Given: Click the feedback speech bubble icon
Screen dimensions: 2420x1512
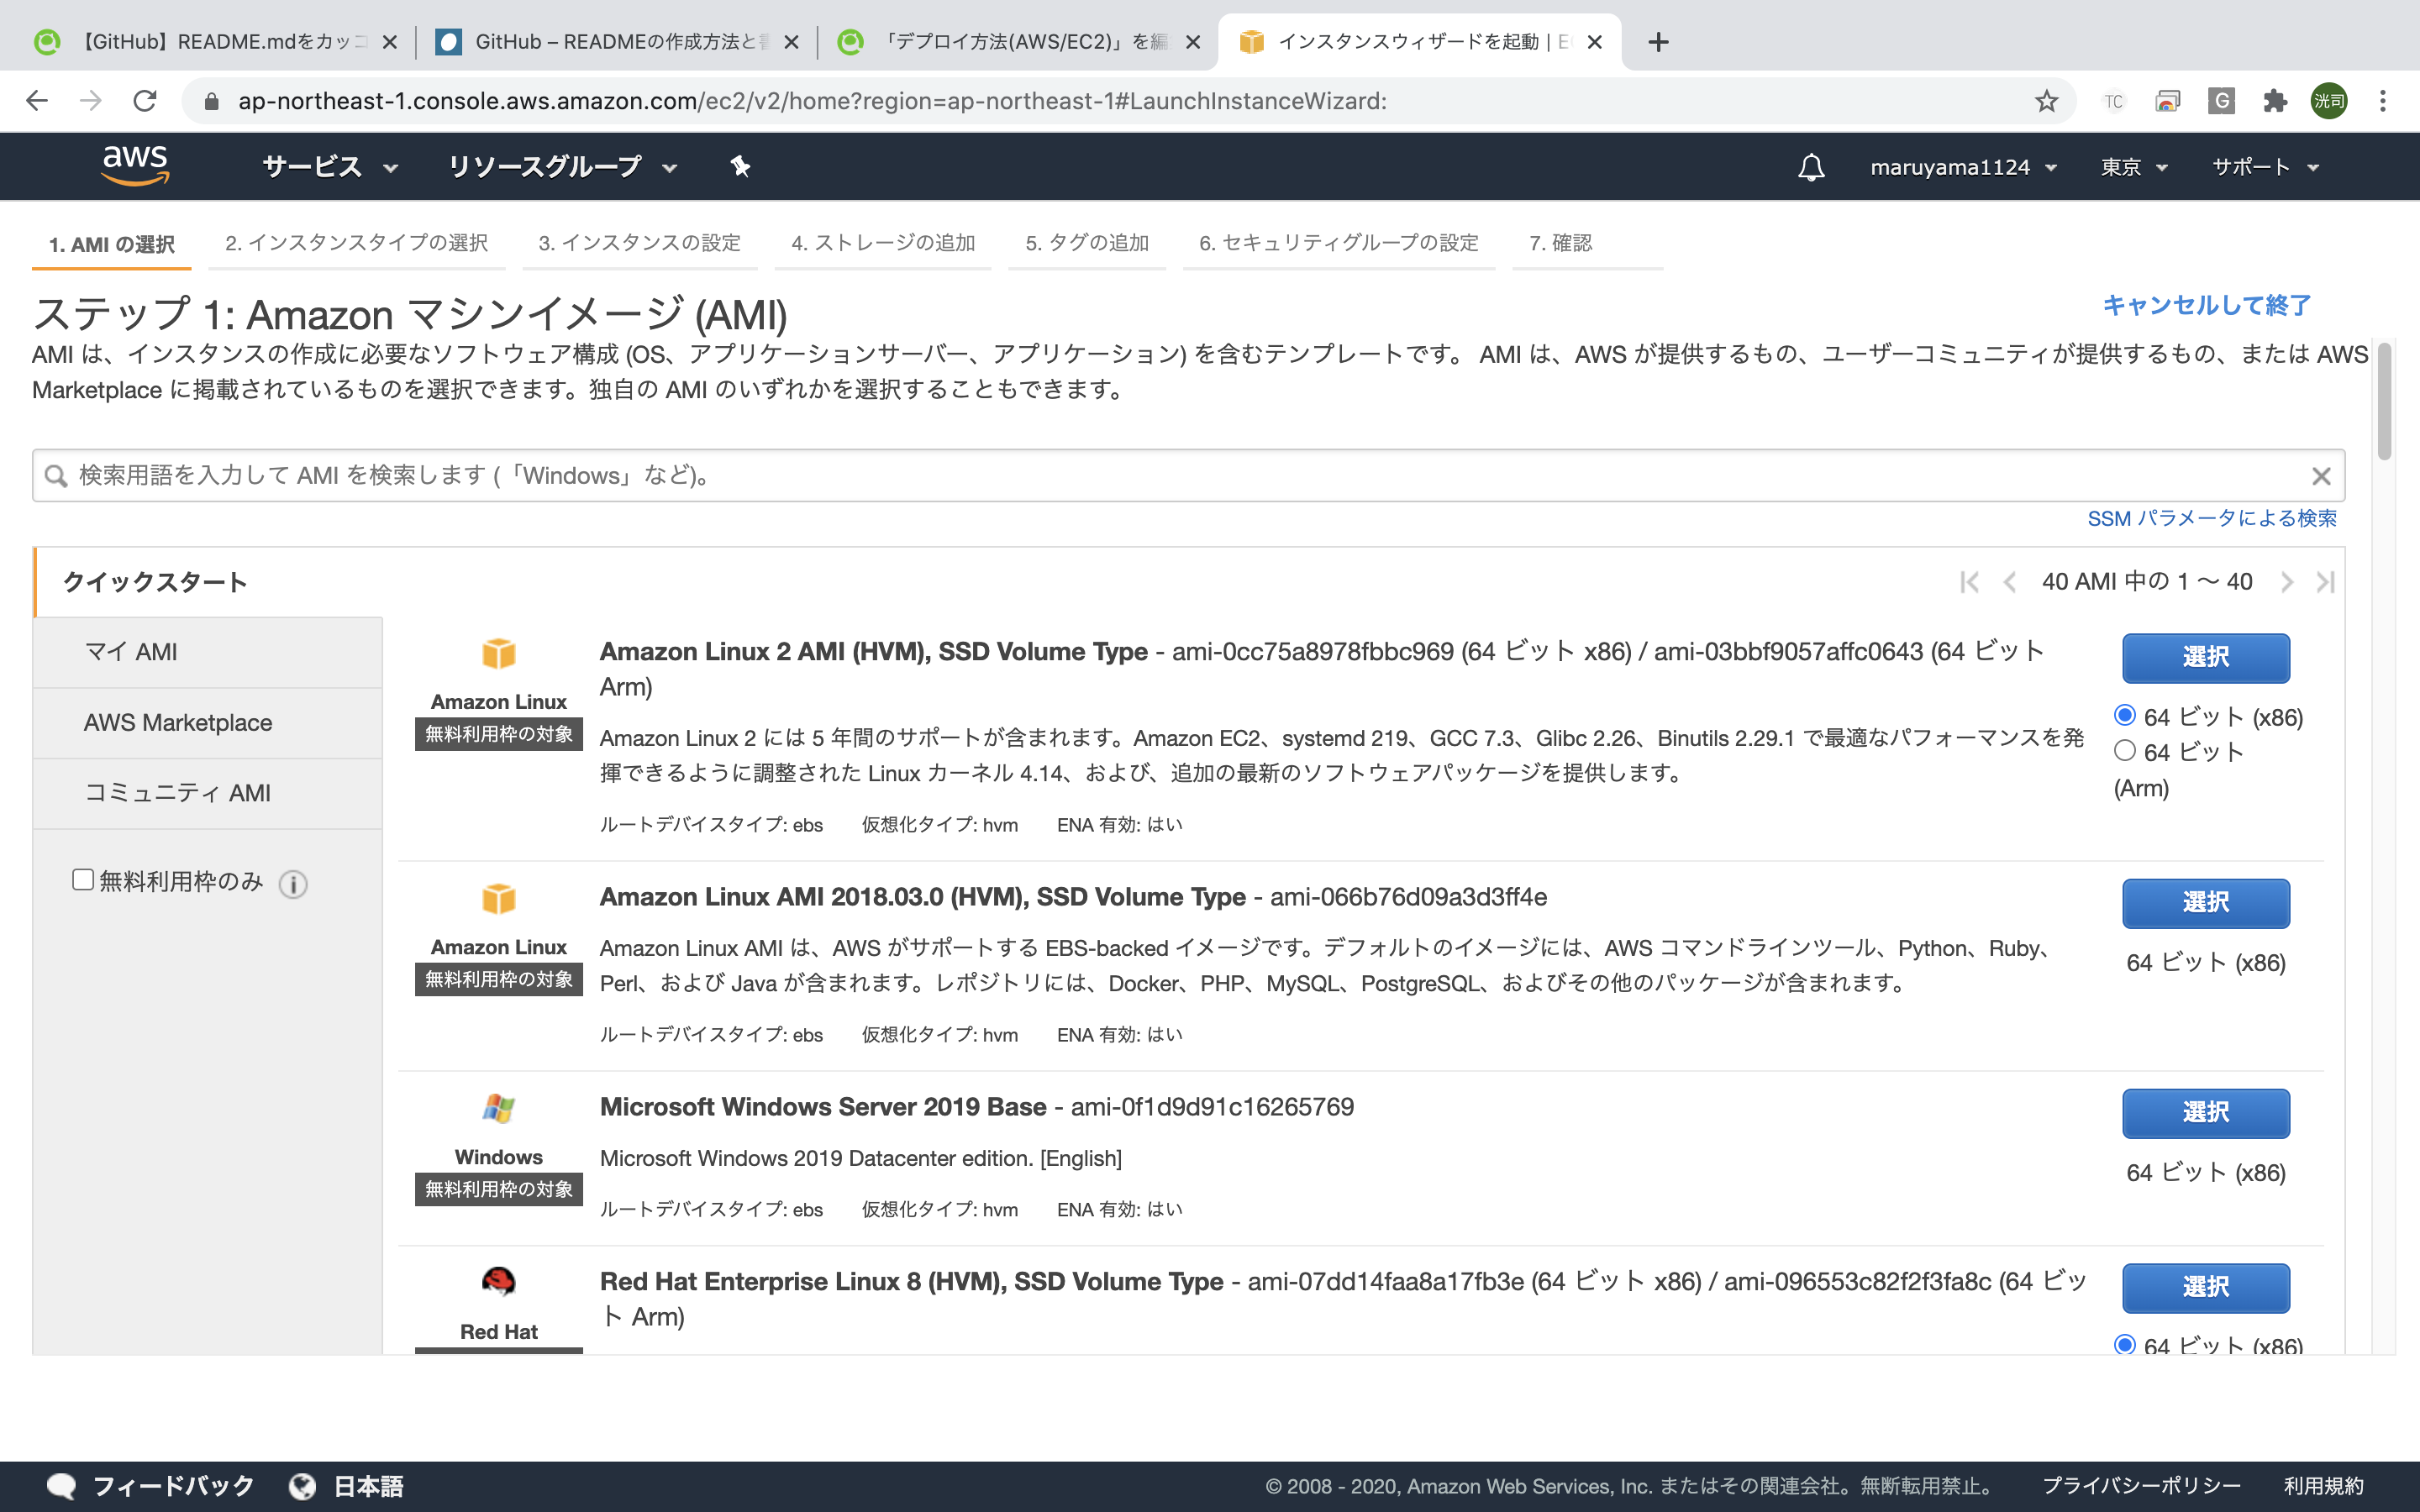Looking at the screenshot, I should click(62, 1486).
